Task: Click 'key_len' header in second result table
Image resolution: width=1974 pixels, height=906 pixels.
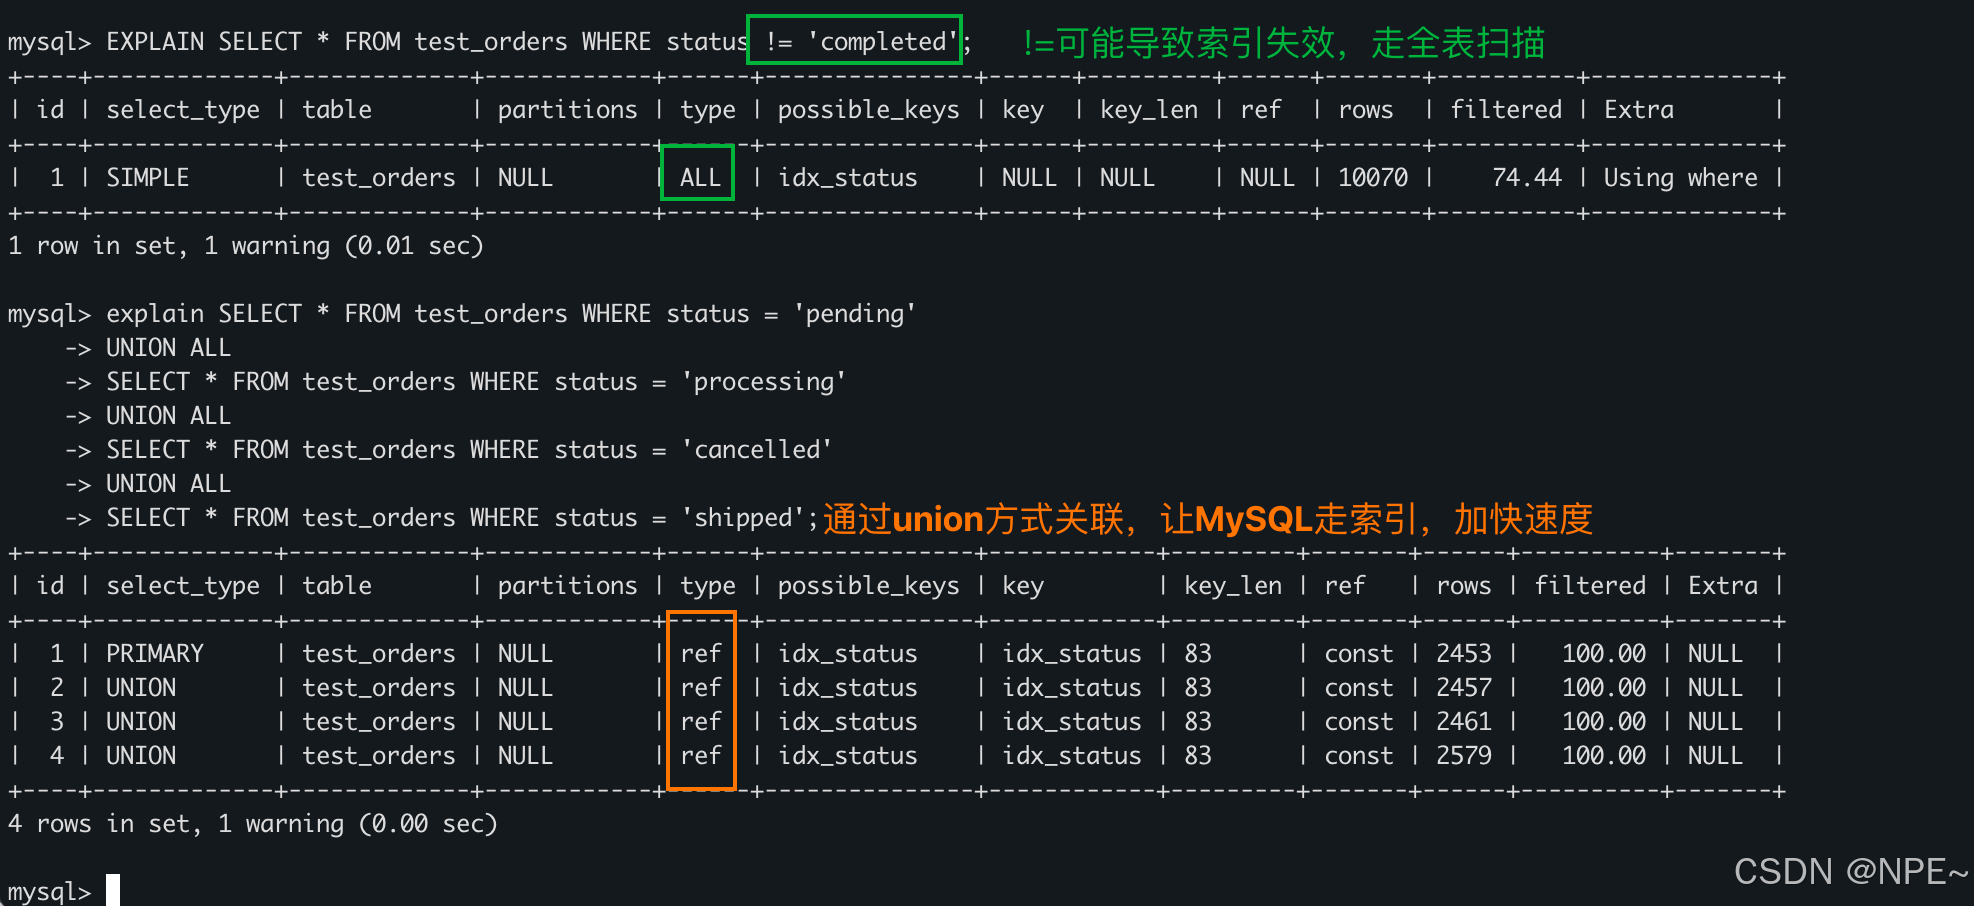Action: (x=1233, y=586)
